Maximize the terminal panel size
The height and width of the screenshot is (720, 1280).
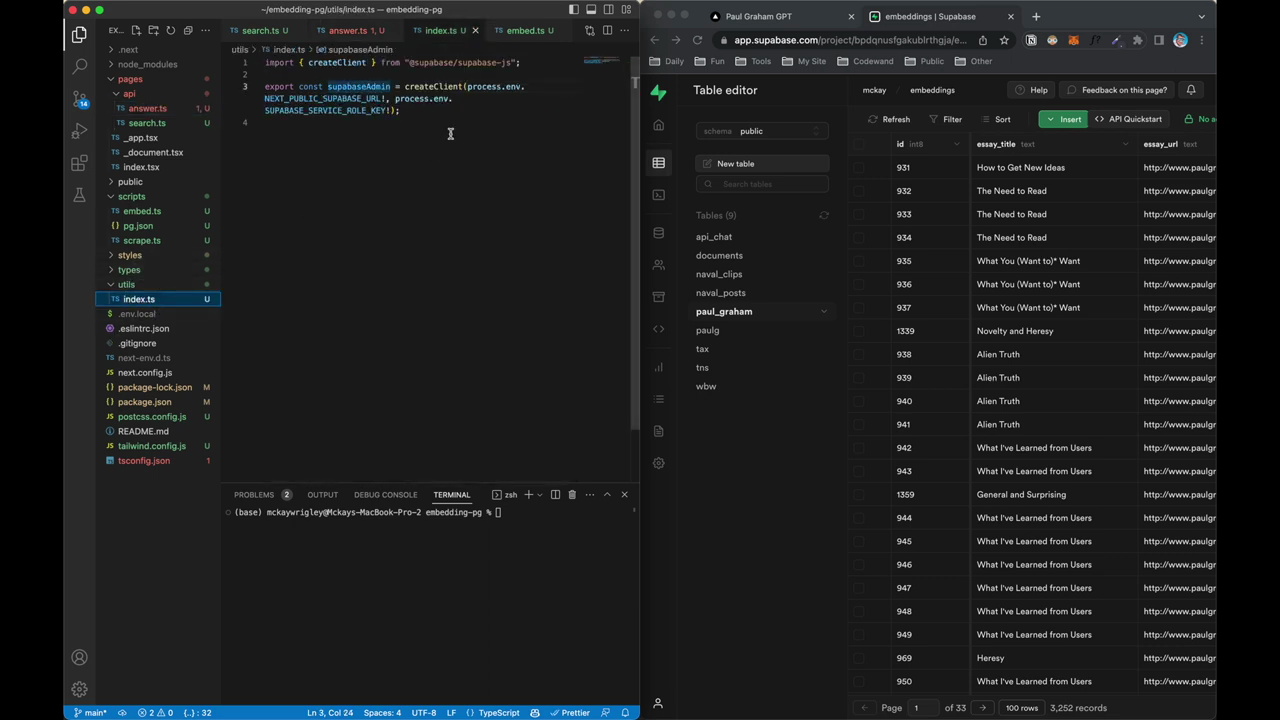click(607, 494)
